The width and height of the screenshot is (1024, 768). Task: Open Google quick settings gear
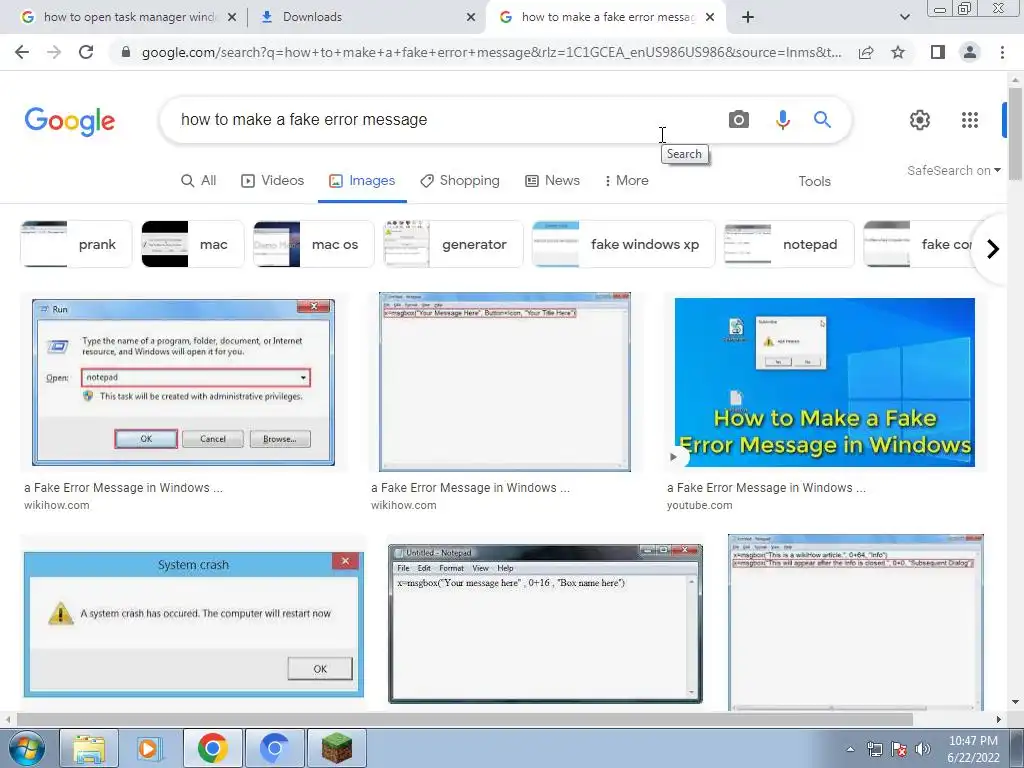click(x=920, y=120)
